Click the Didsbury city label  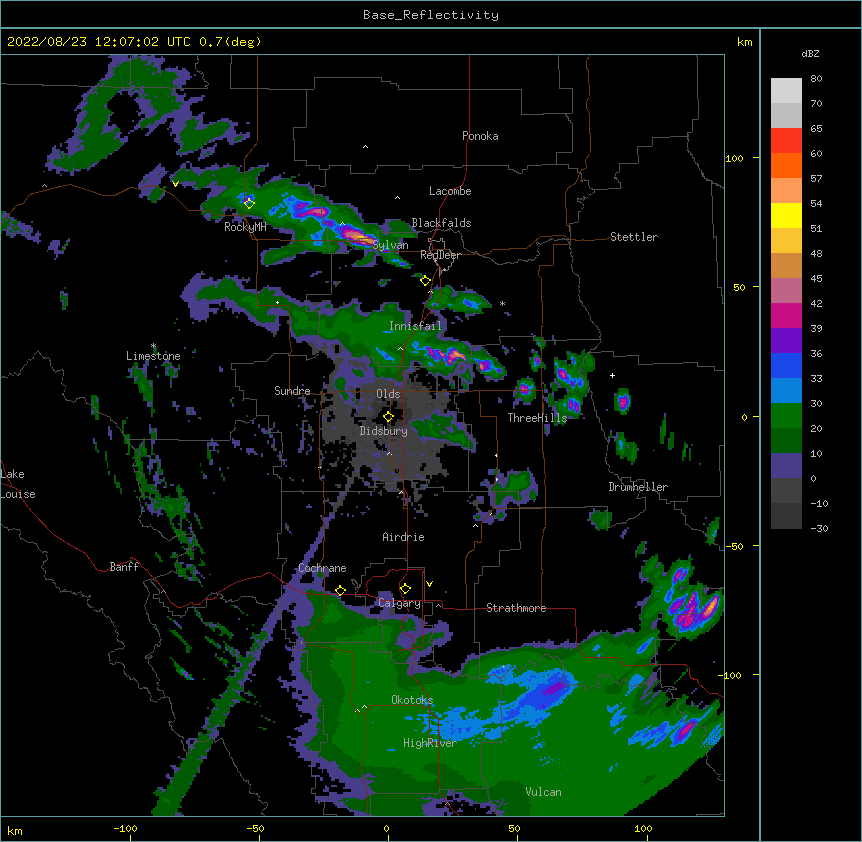pos(384,431)
